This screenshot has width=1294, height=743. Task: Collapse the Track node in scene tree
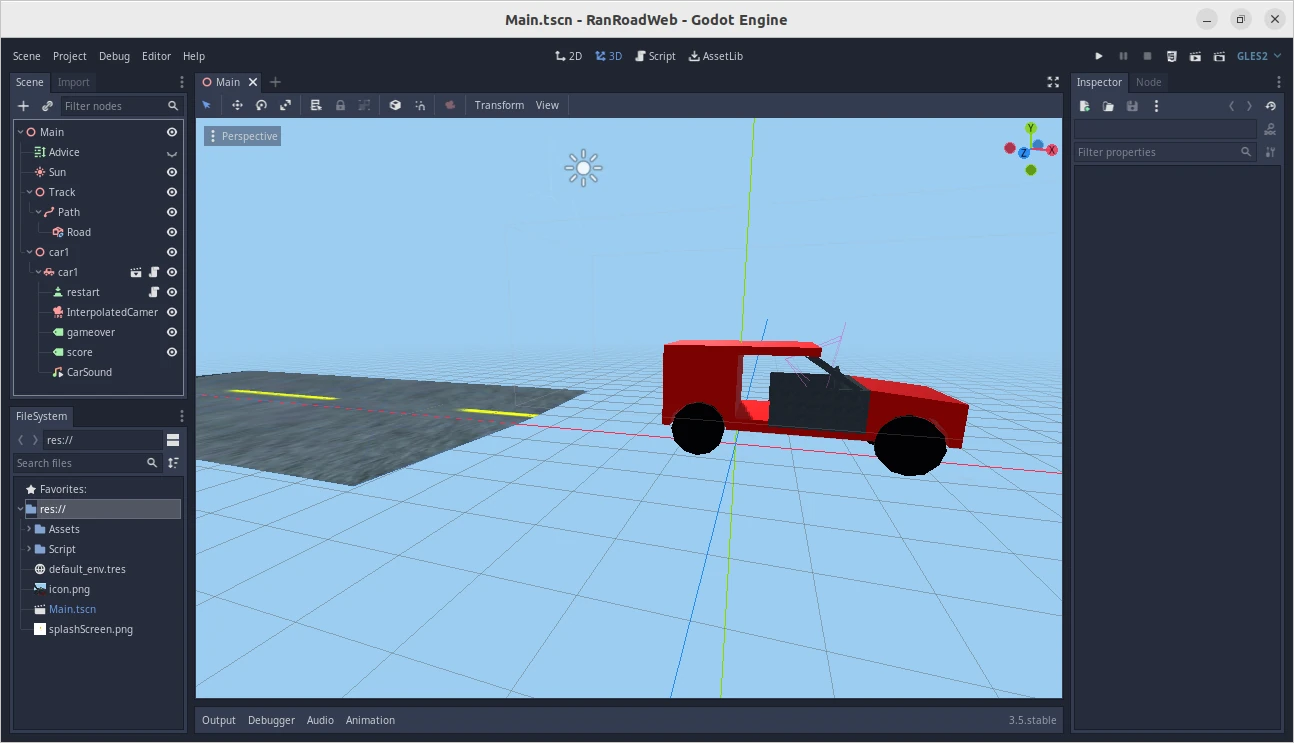(x=29, y=192)
